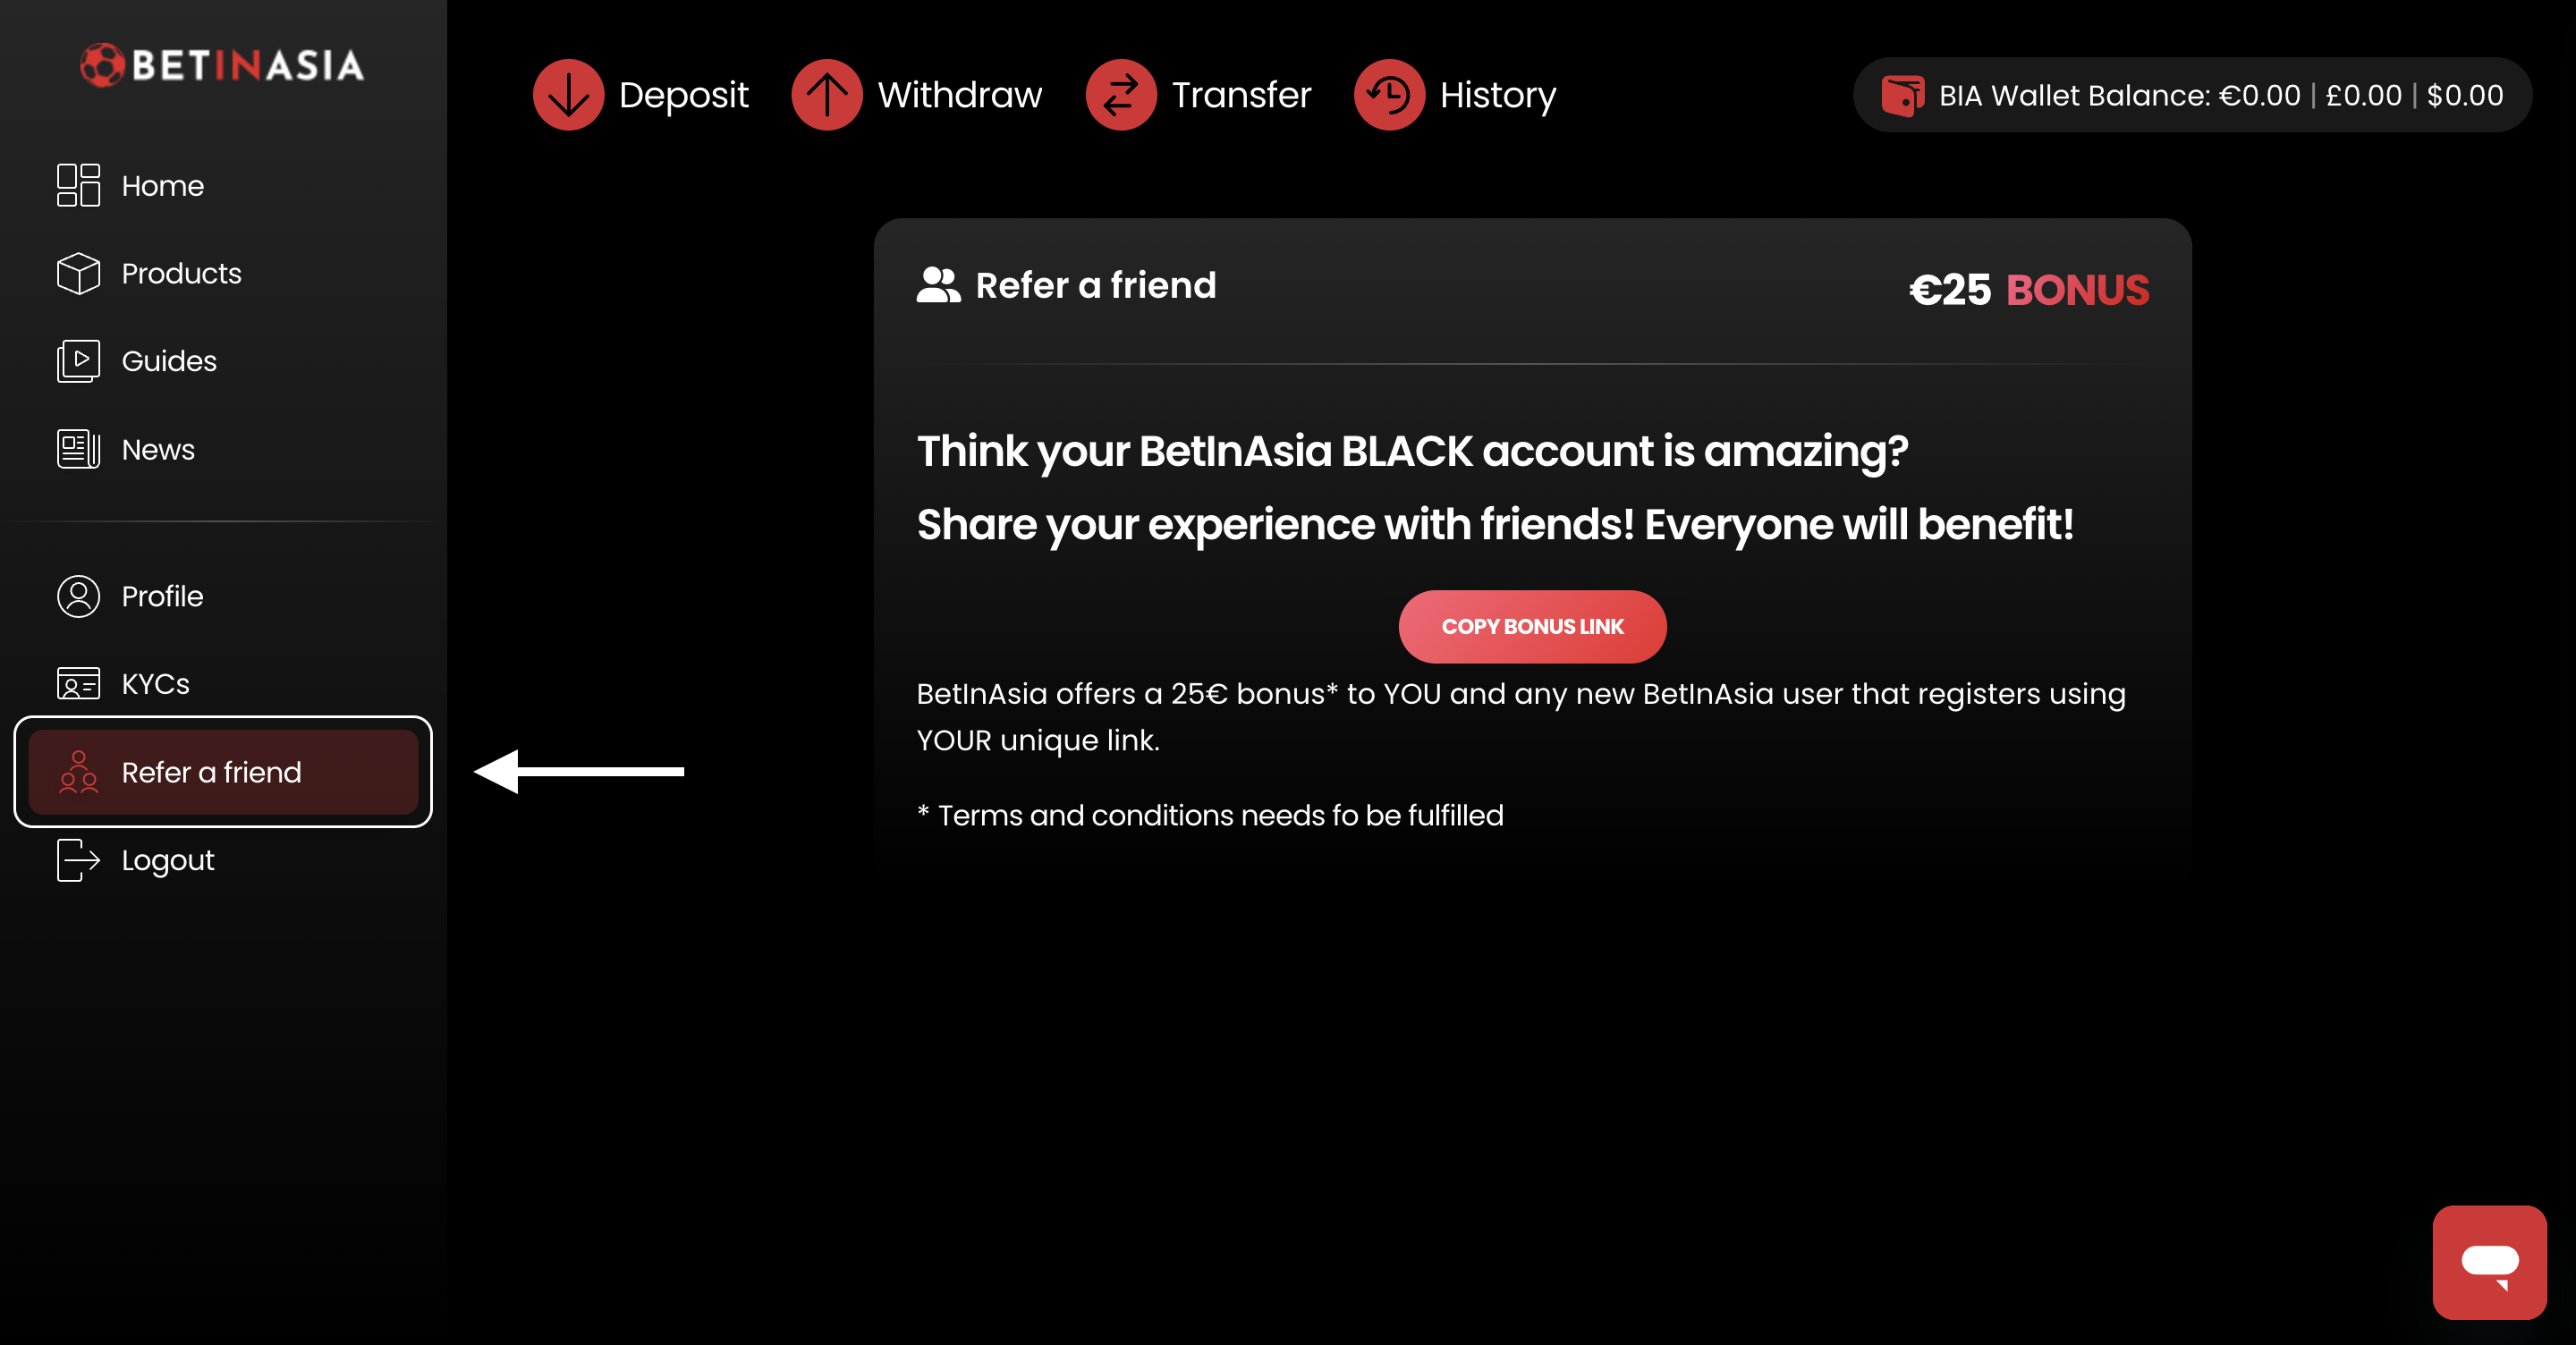Click the Home dashboard icon

[78, 186]
